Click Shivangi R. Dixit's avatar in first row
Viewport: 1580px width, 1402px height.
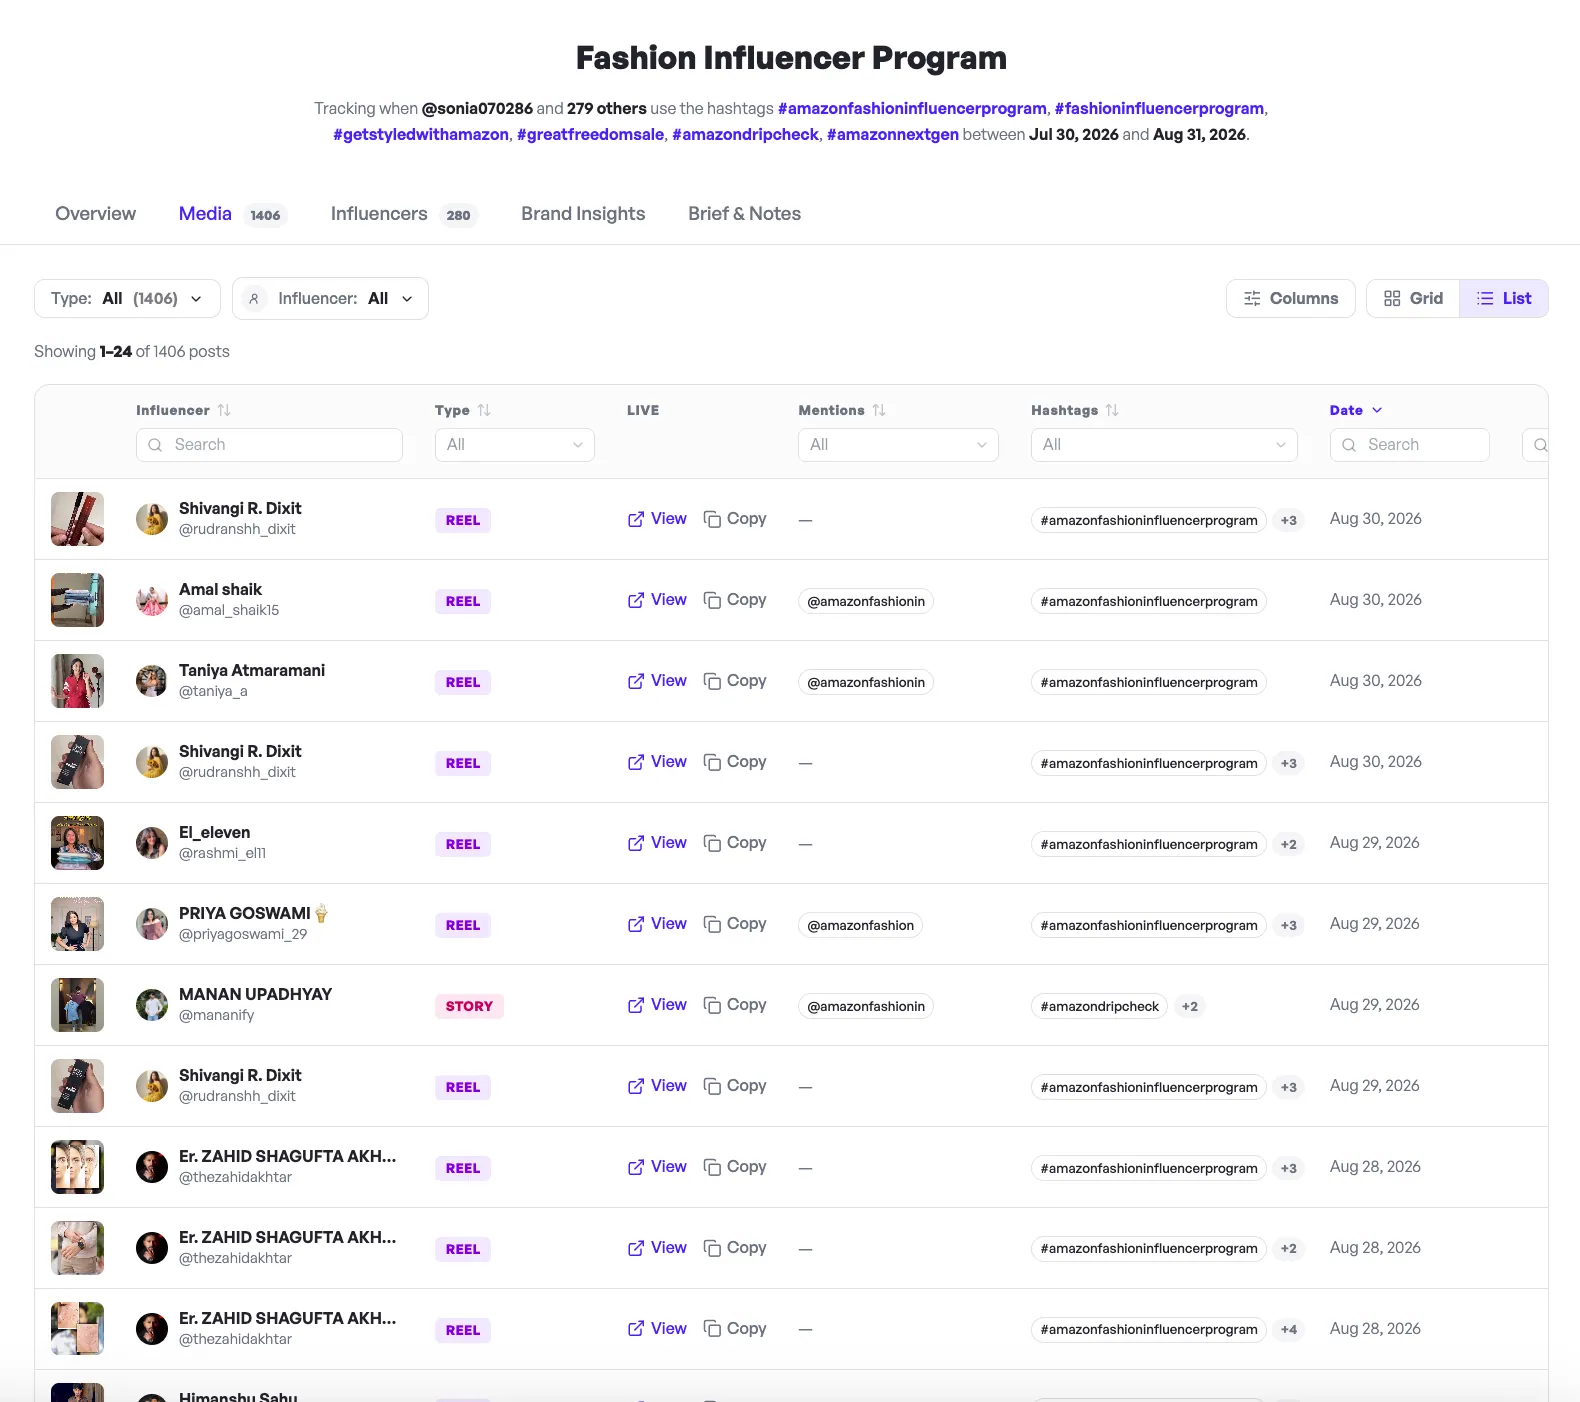(x=152, y=519)
